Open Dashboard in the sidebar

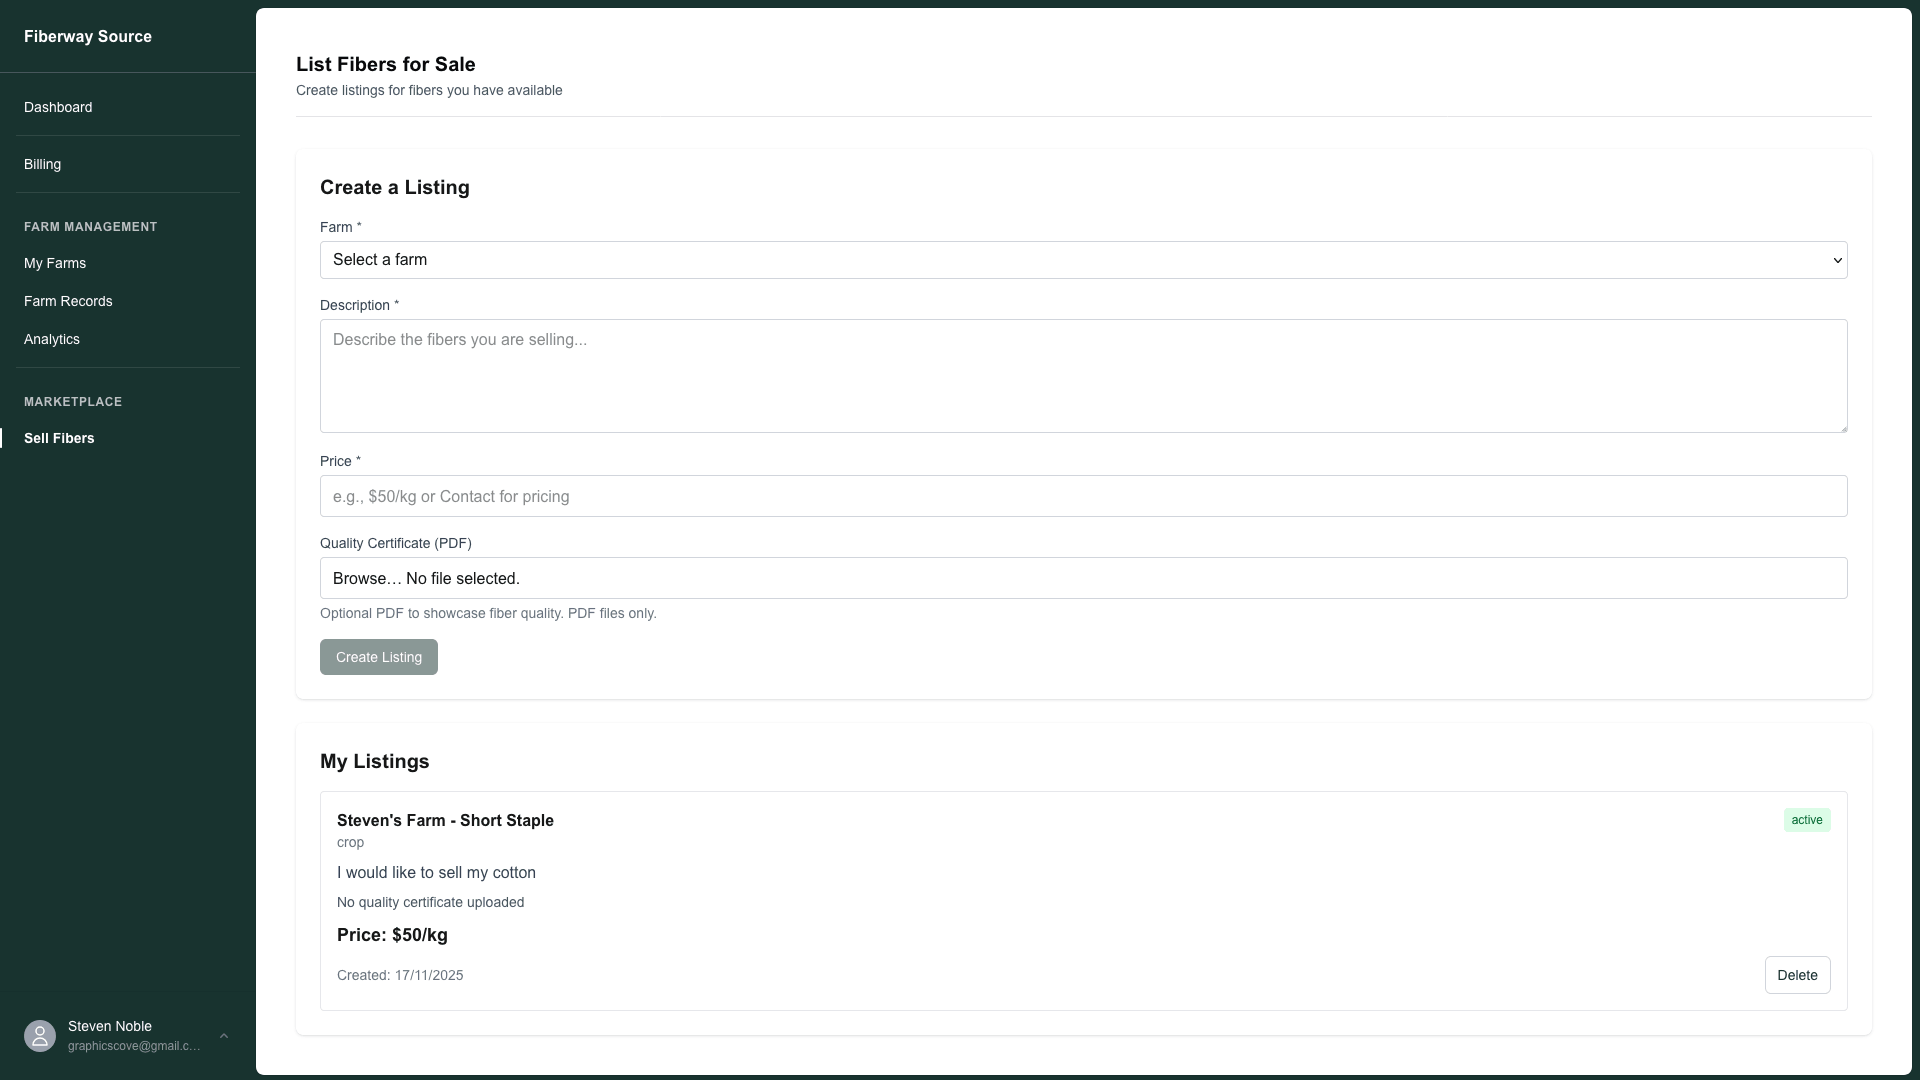pos(58,107)
